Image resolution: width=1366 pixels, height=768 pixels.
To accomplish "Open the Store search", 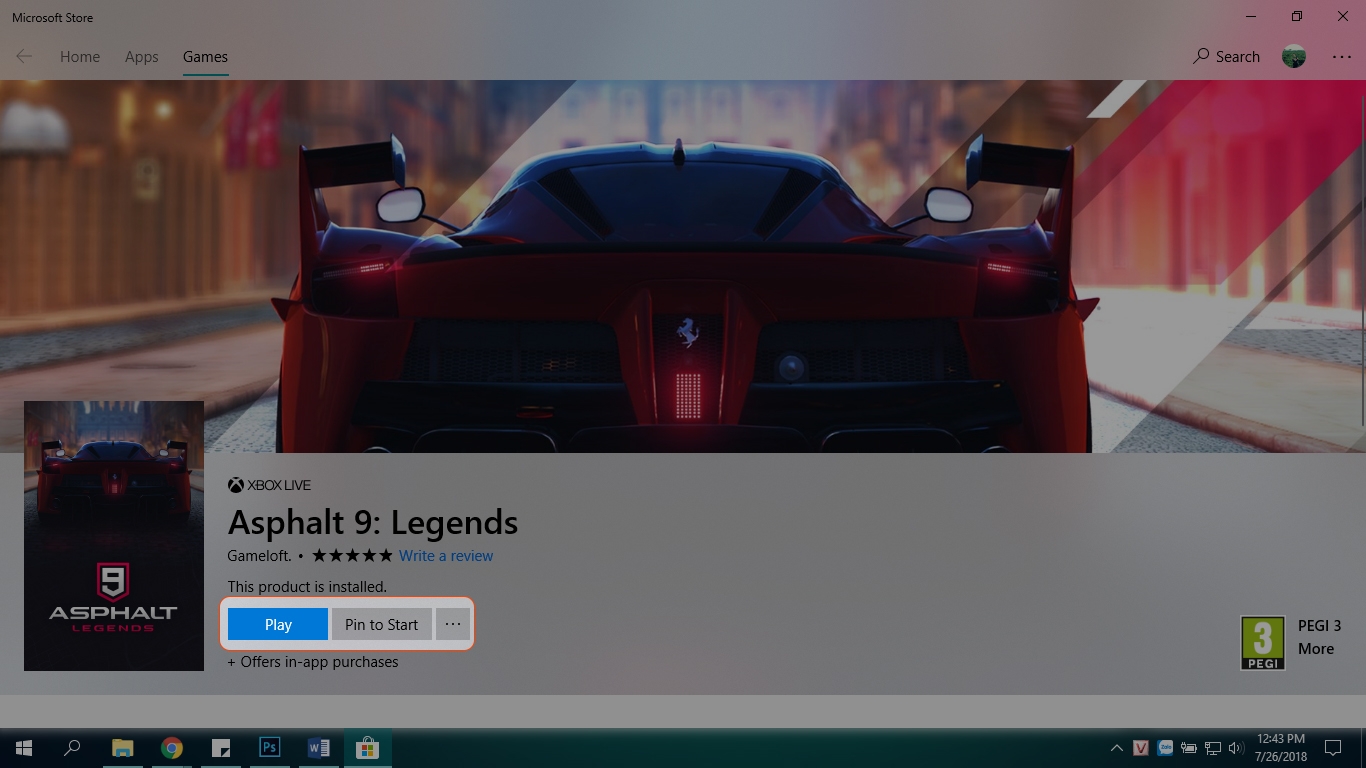I will click(1226, 57).
